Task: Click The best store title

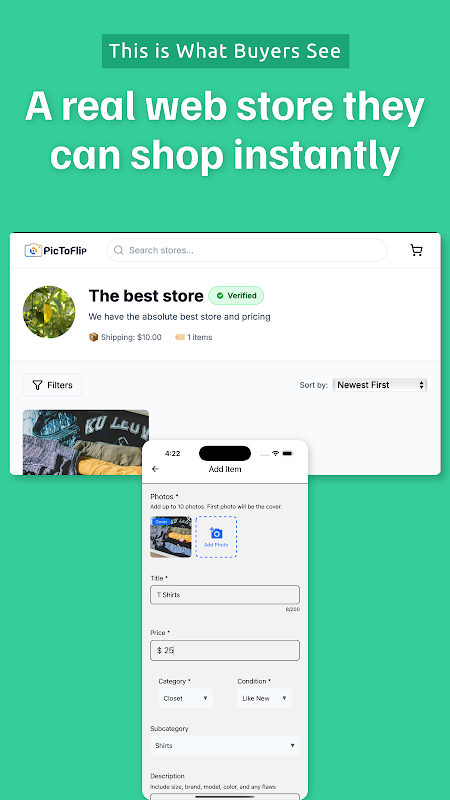Action: [x=146, y=295]
